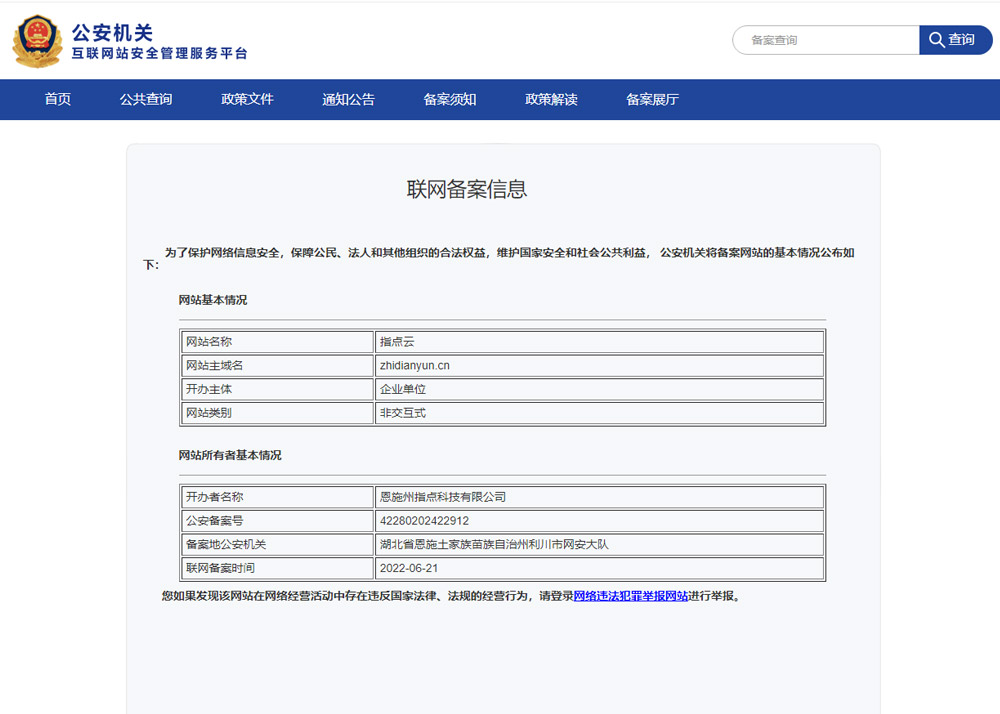Click the 网站基本情况 section heading
The width and height of the screenshot is (1000, 714).
pos(213,300)
